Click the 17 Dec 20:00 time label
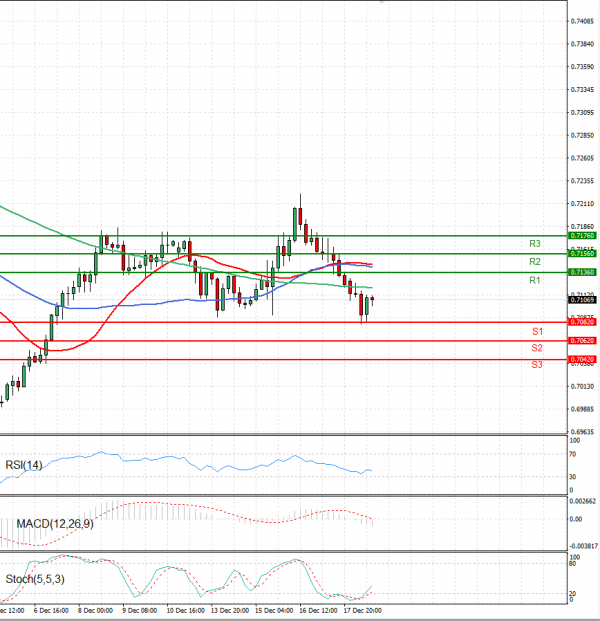The image size is (600, 621). (363, 610)
